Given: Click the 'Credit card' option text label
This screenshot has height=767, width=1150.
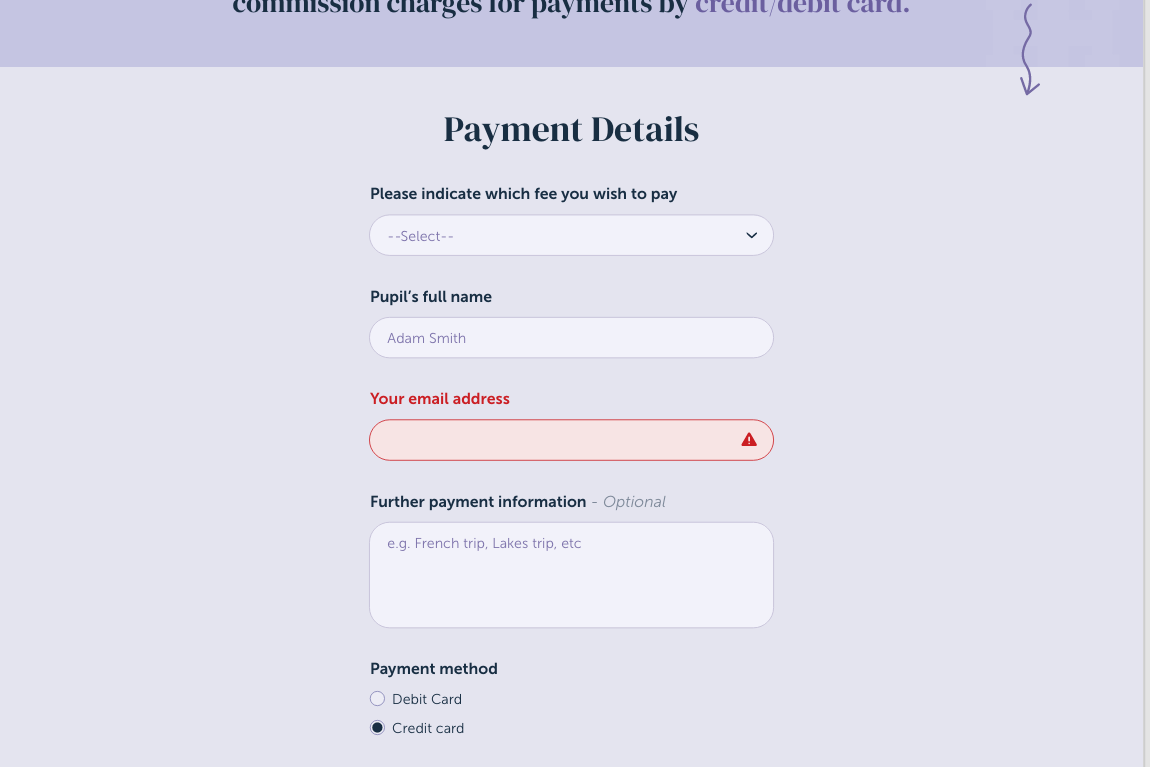Looking at the screenshot, I should pyautogui.click(x=428, y=728).
